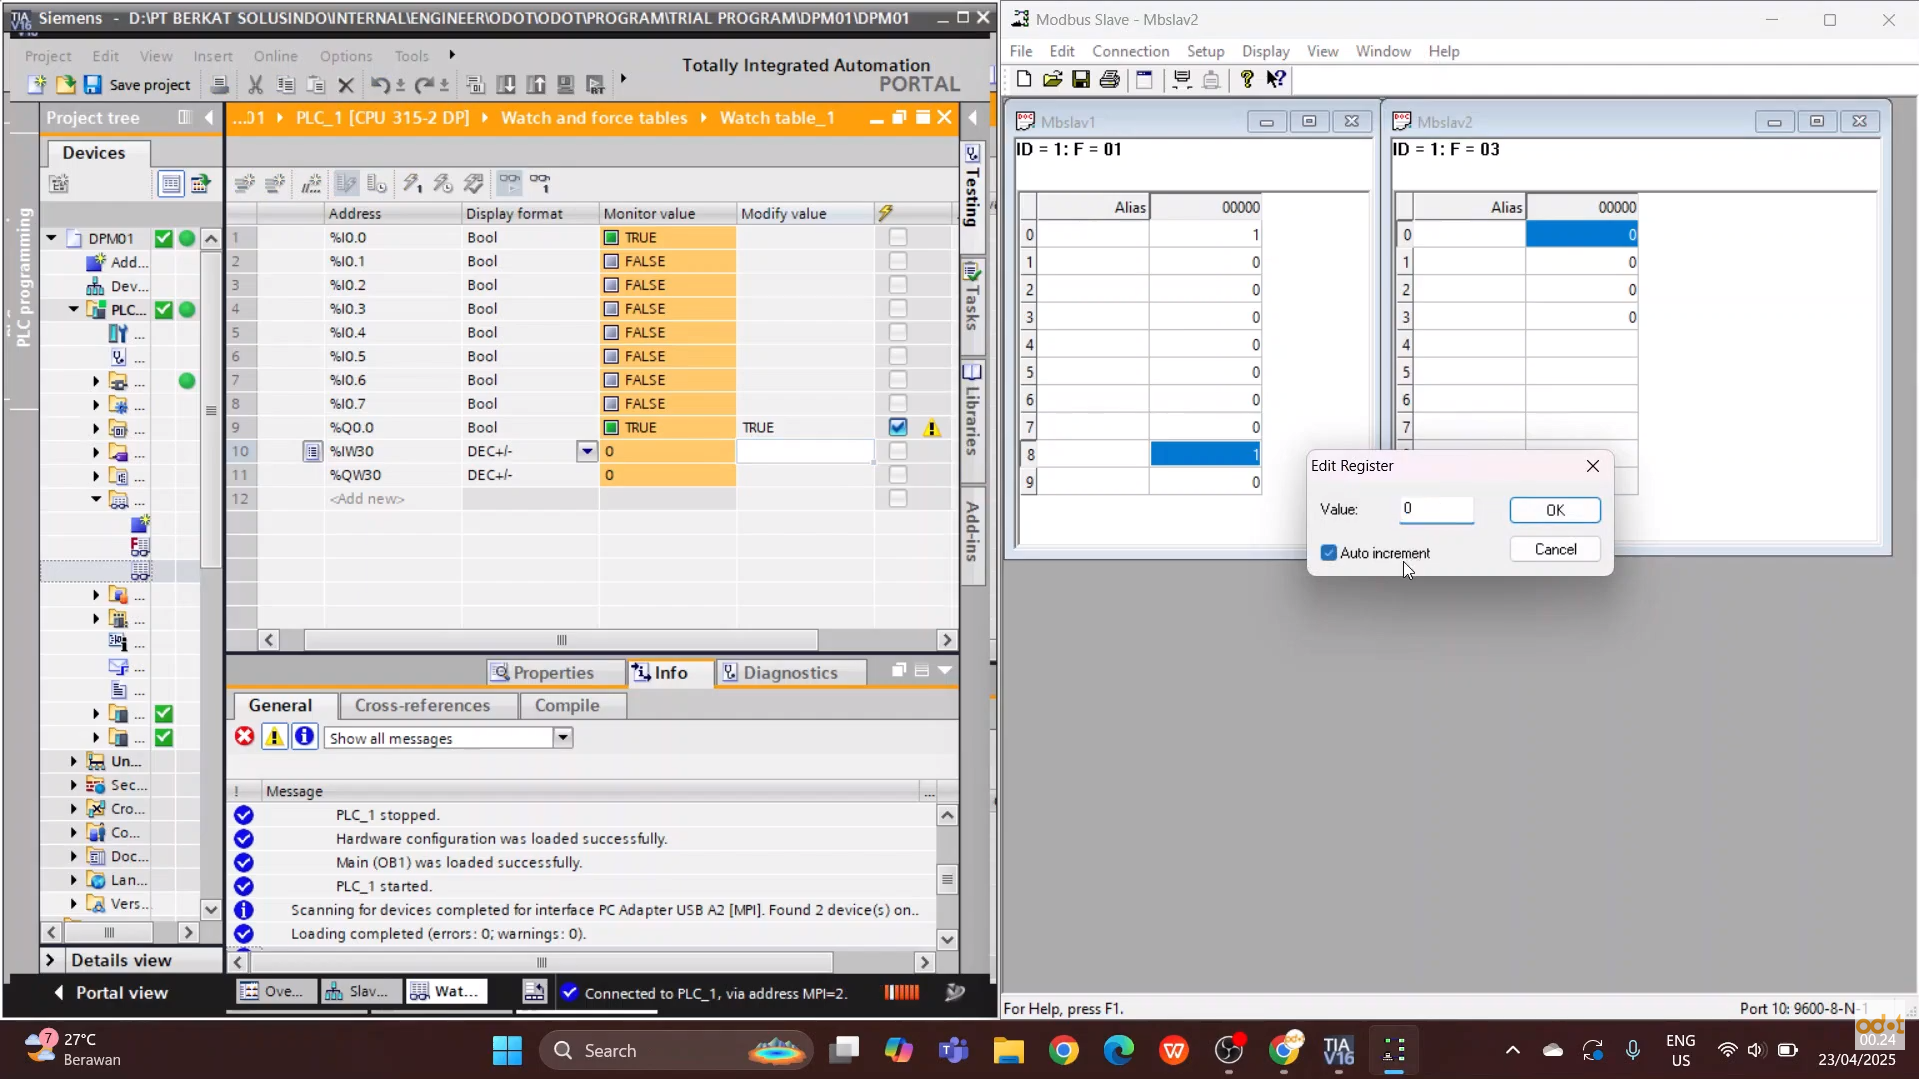
Task: Expand Sec... tree node
Action: 73,785
